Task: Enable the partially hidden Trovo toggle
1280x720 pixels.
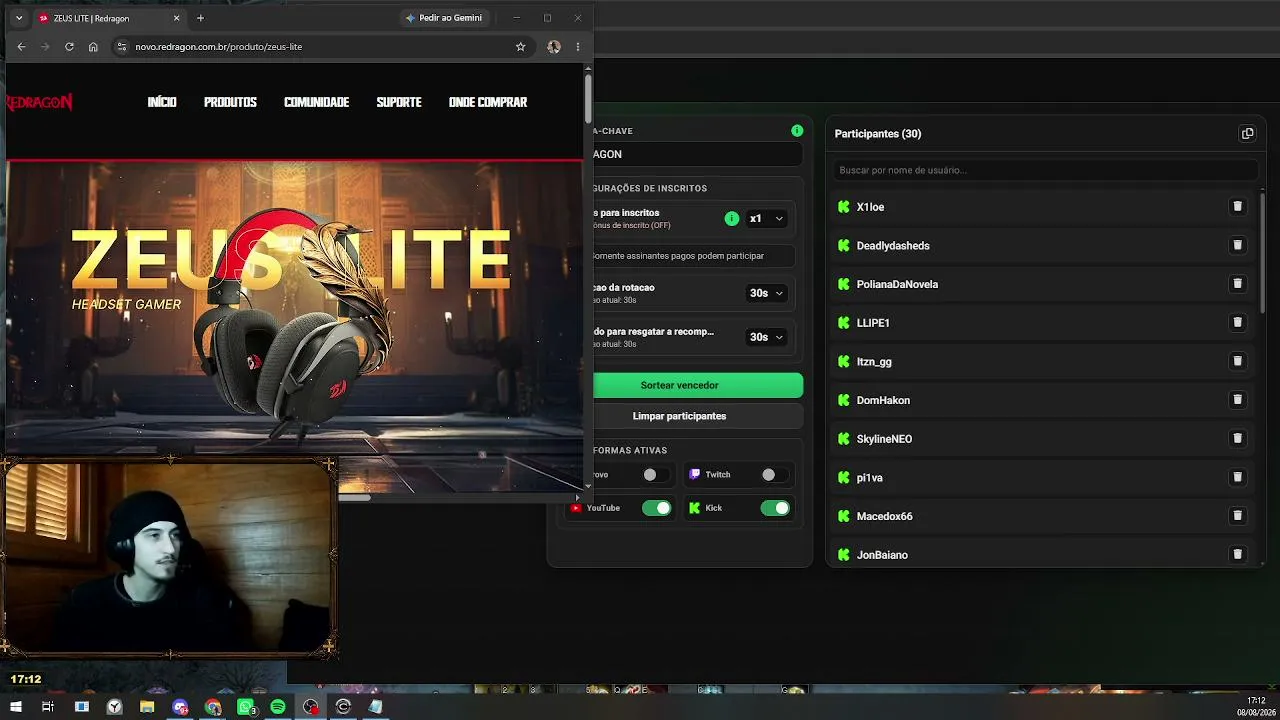Action: 656,475
